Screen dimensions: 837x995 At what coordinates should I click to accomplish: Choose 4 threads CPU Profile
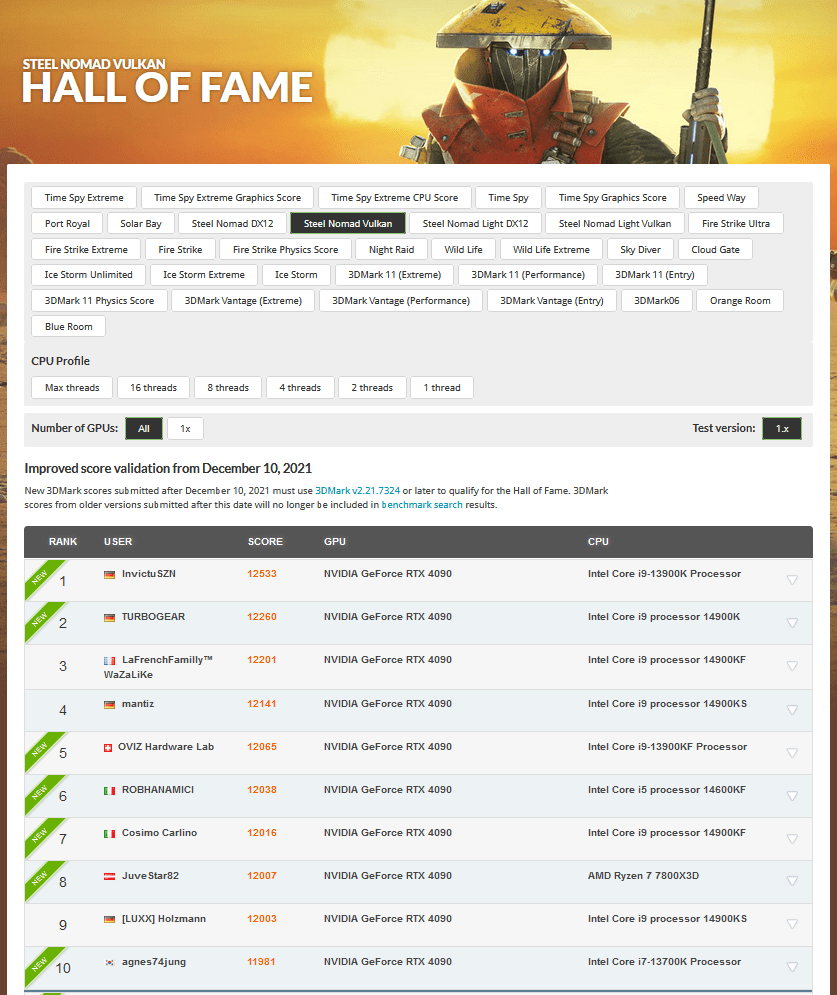coord(300,388)
